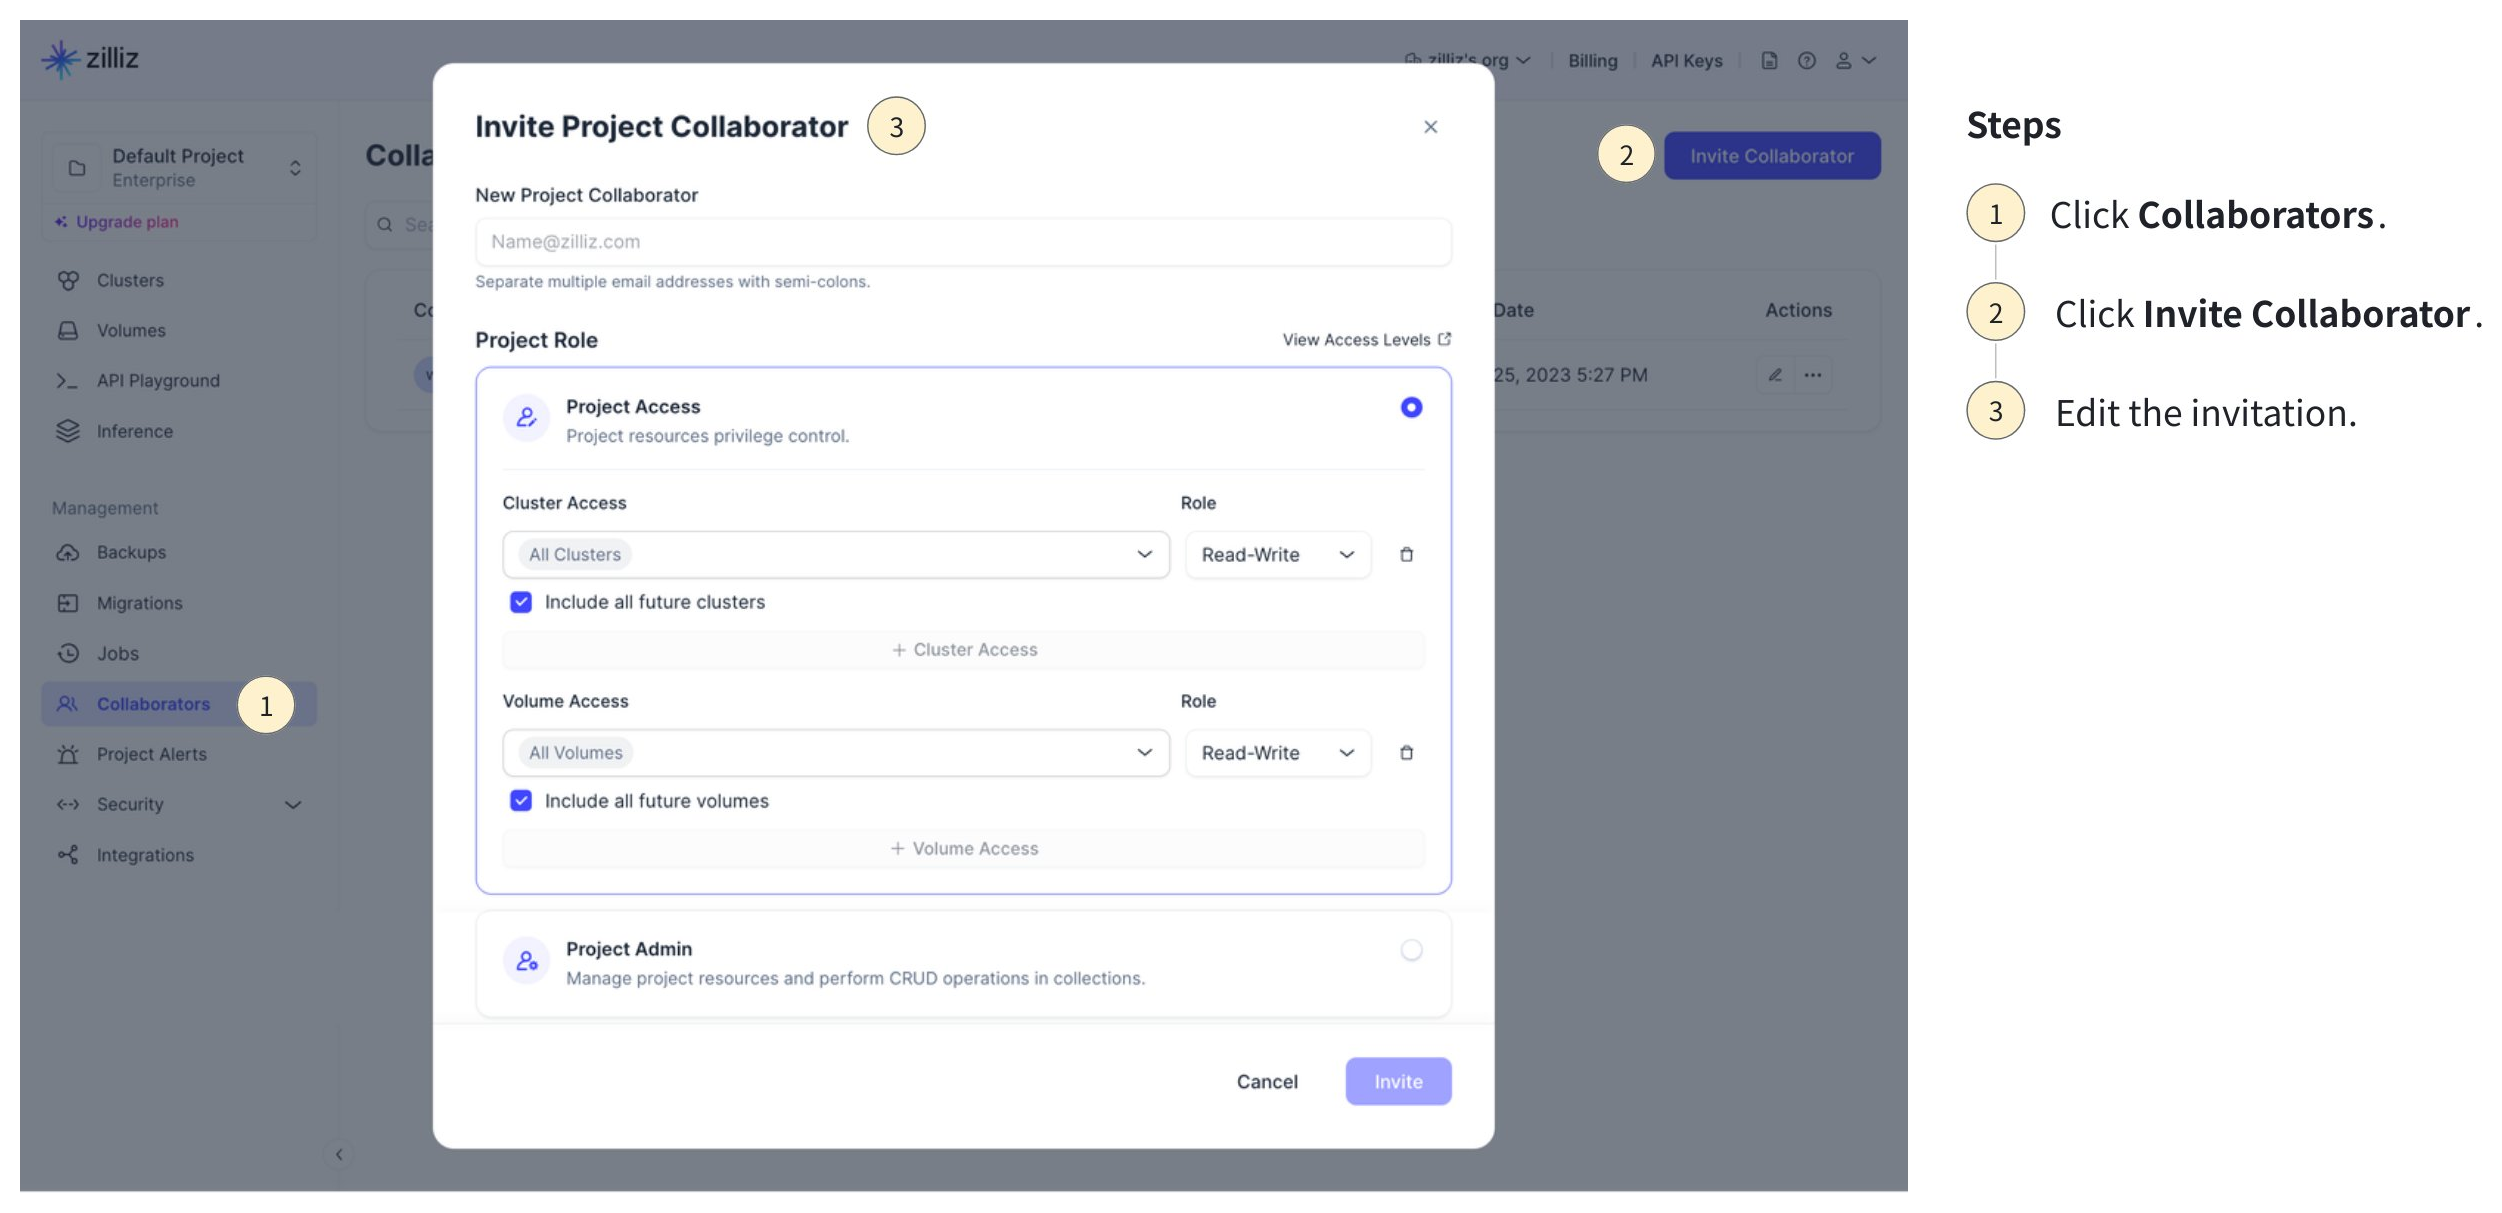This screenshot has width=2502, height=1213.
Task: Go to Project Alerts in sidebar
Action: [151, 755]
